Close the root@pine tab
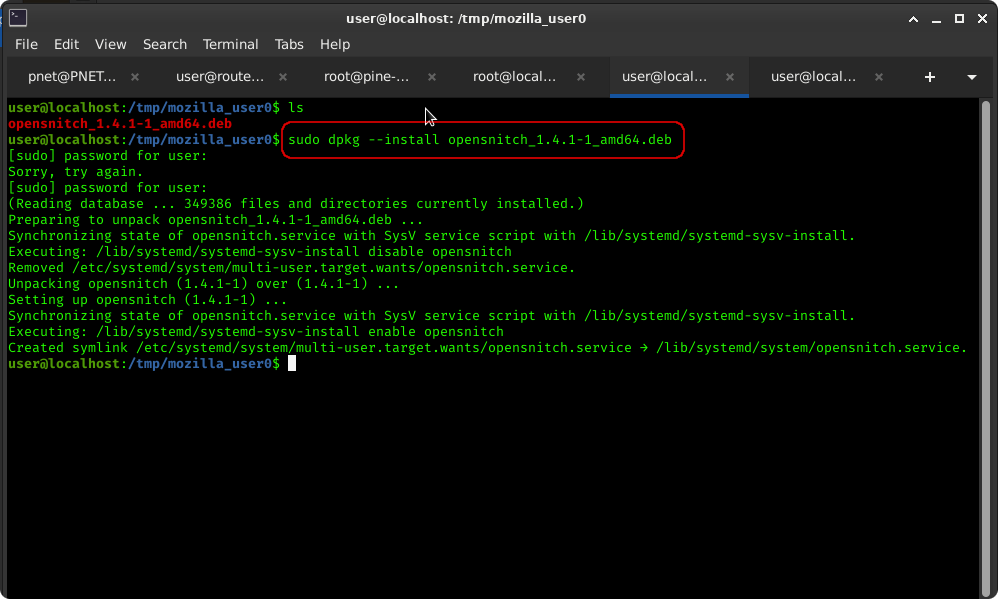Viewport: 998px width, 599px height. coord(432,77)
